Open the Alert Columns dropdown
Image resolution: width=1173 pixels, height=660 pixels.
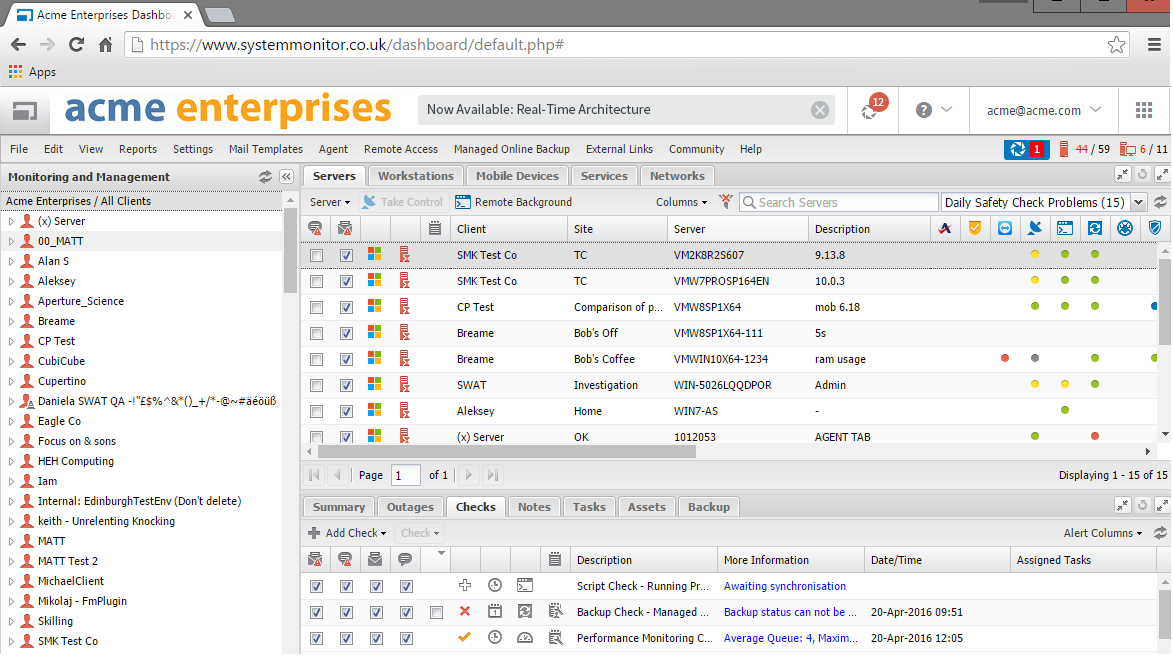[1101, 533]
